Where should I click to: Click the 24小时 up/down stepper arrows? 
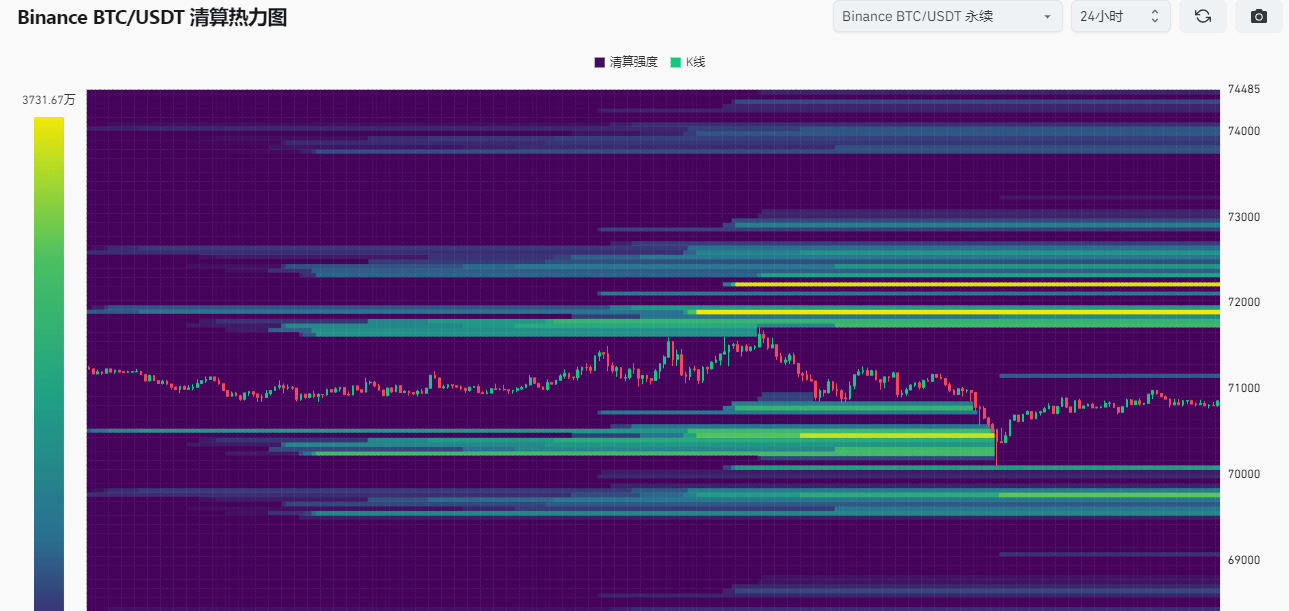(1155, 17)
